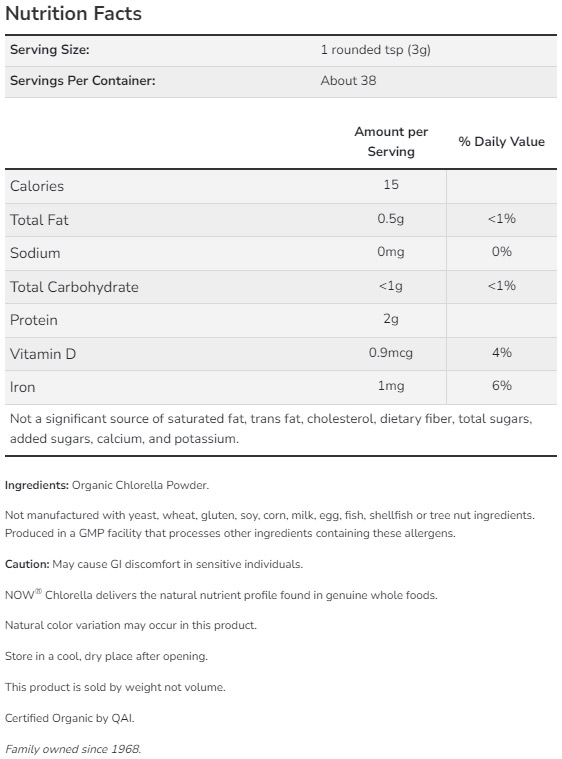This screenshot has width=562, height=759.
Task: Click the % Daily Value column header
Action: [501, 141]
